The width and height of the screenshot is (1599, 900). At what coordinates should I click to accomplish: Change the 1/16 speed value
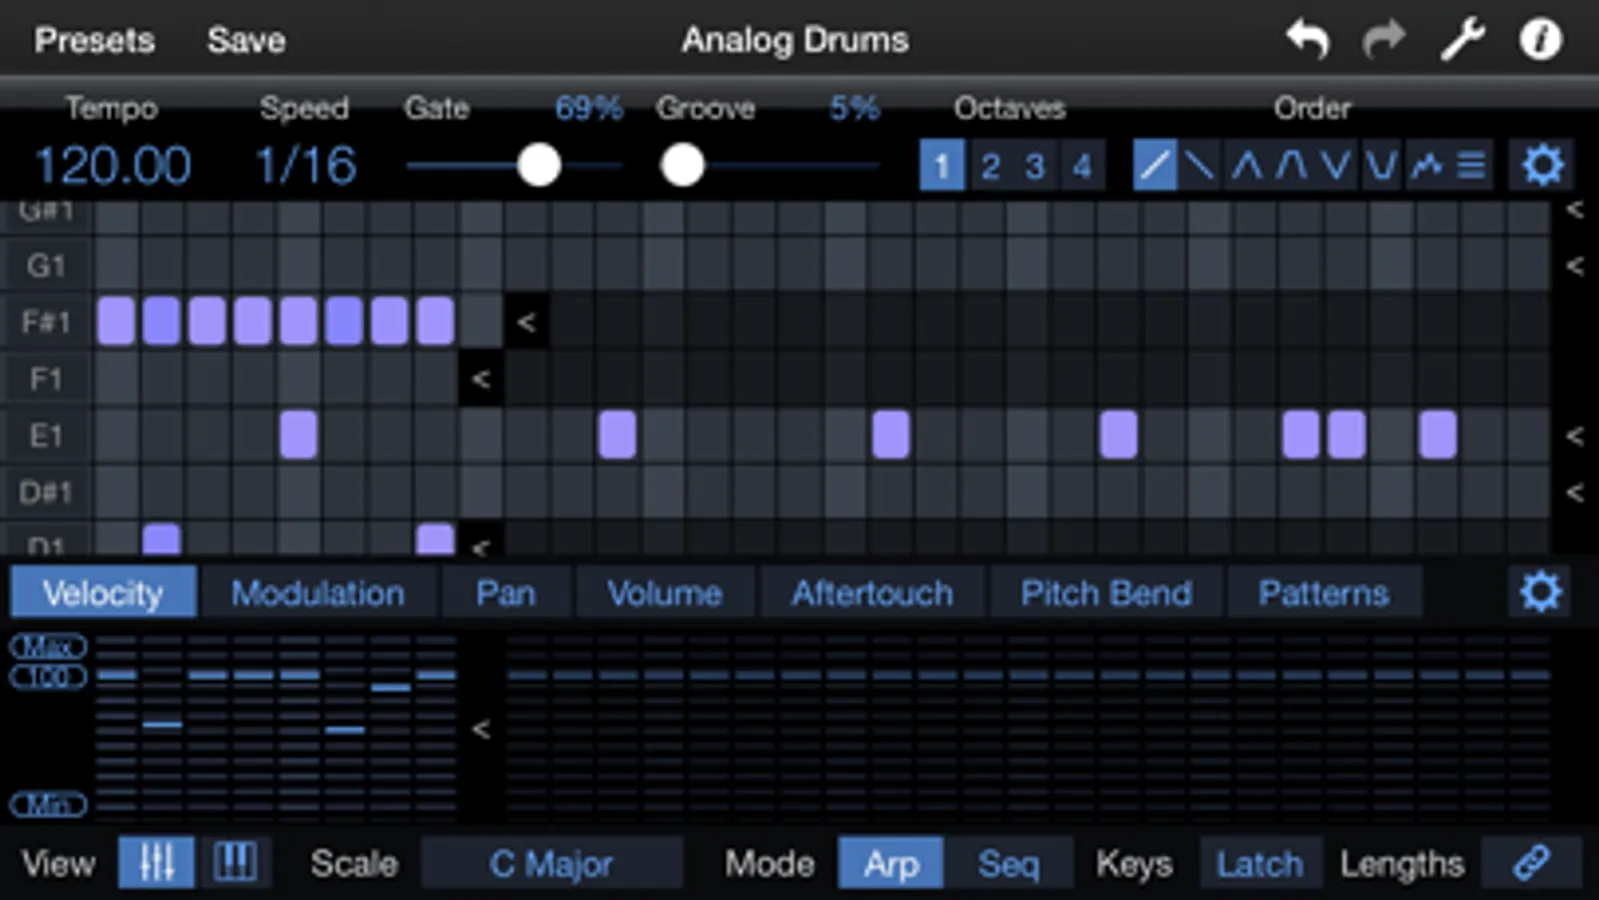(x=306, y=165)
